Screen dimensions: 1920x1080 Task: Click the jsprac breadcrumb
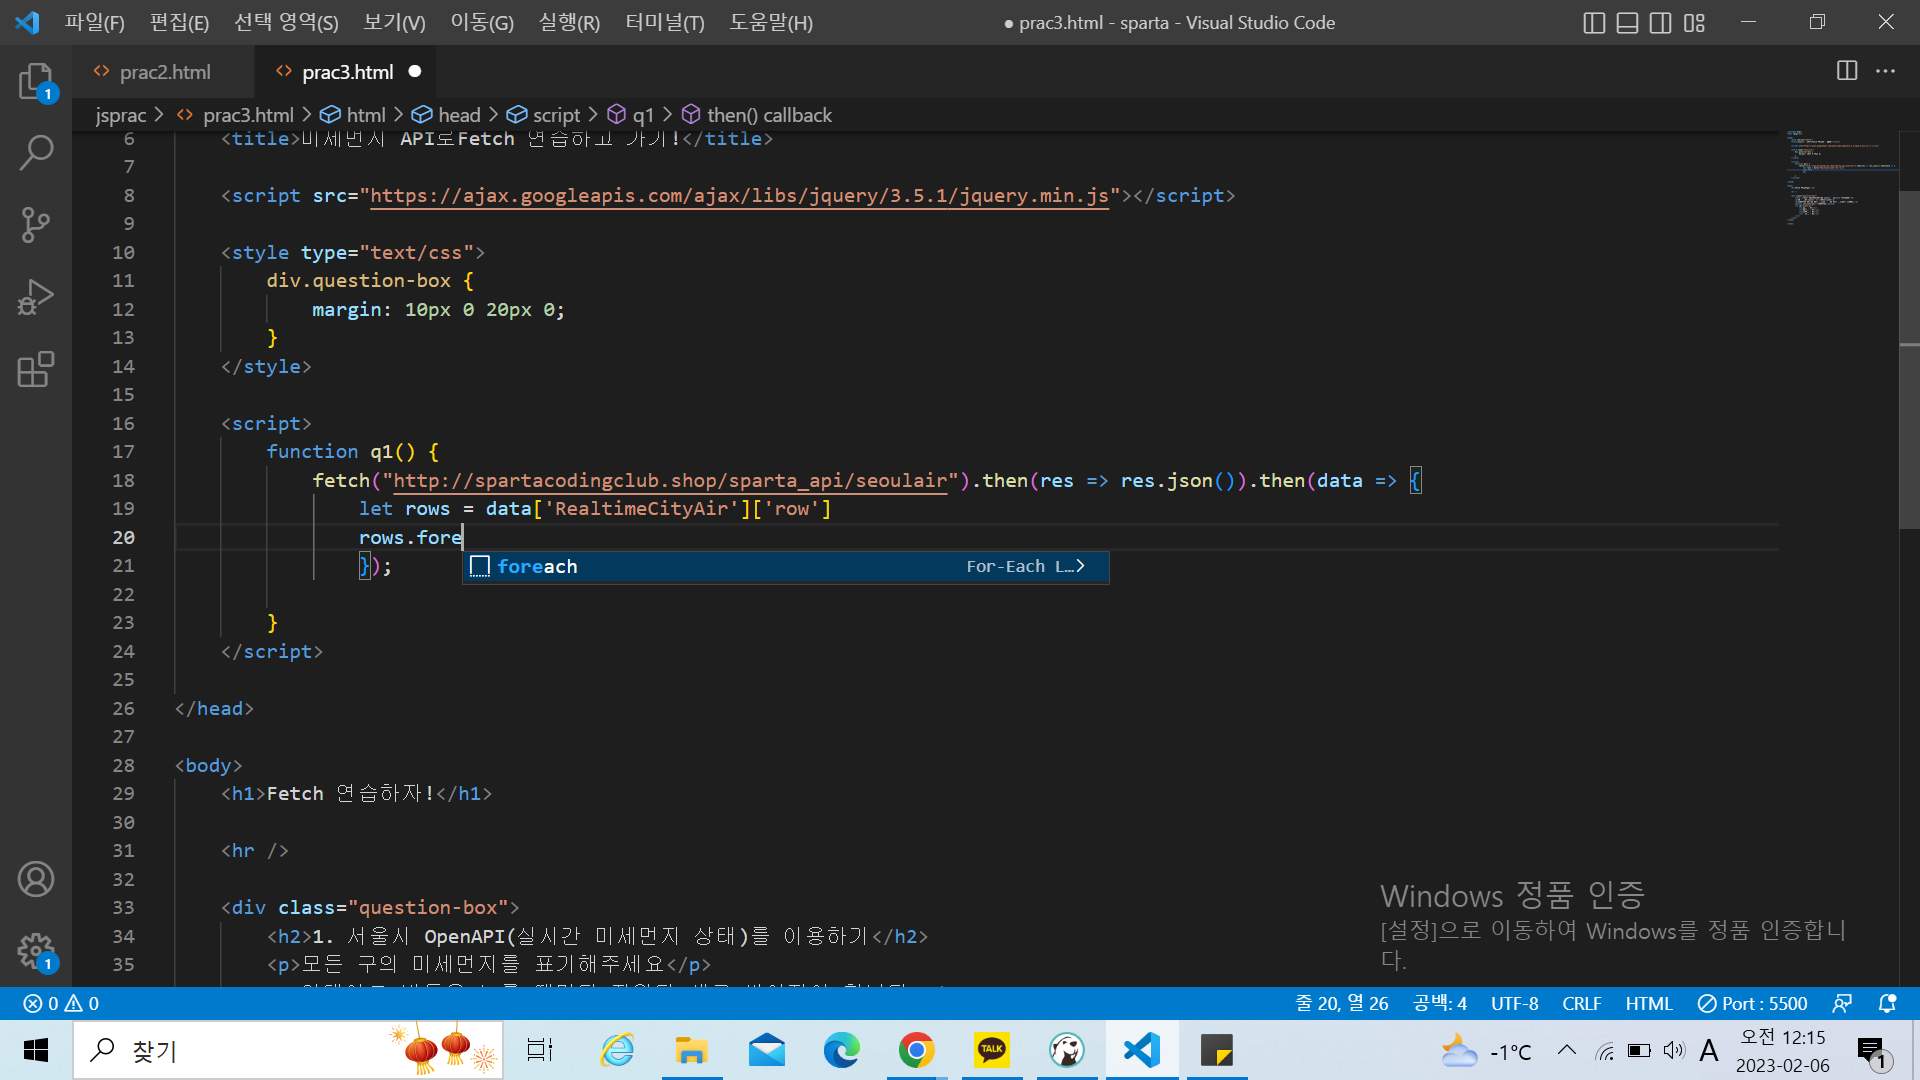[121, 115]
